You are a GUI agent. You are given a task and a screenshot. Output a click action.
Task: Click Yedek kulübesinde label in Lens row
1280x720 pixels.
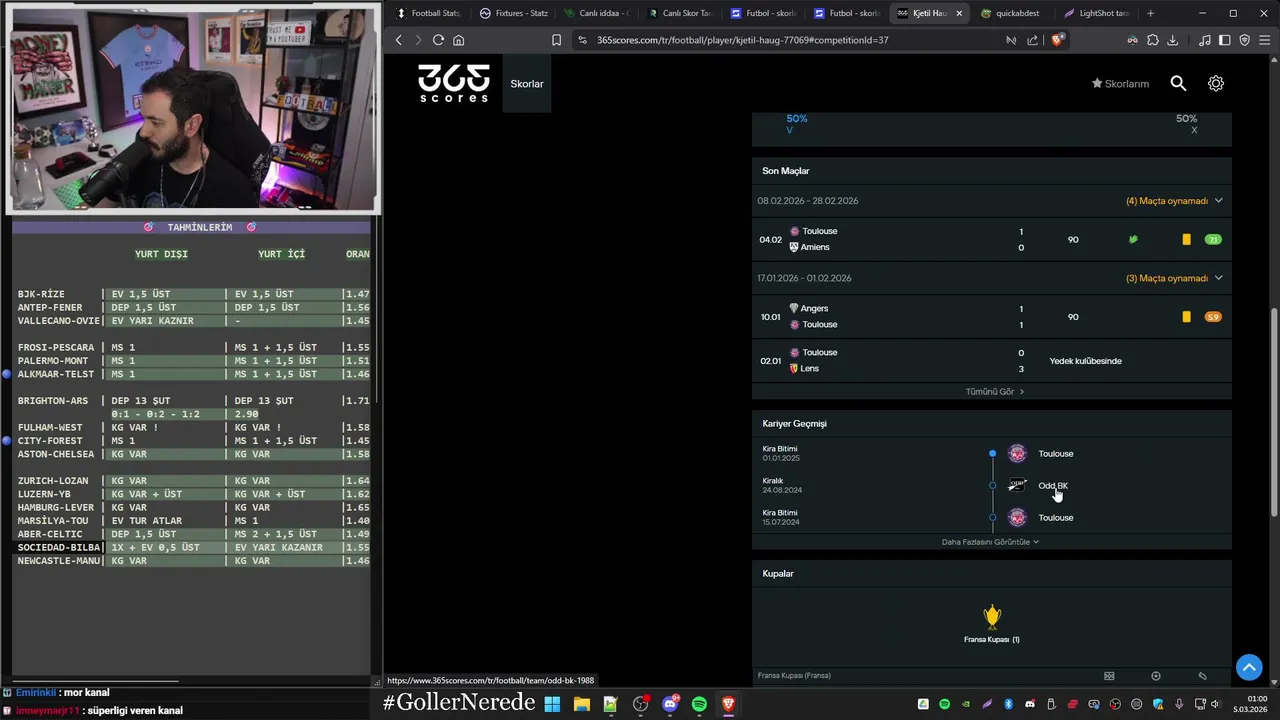coord(1085,361)
